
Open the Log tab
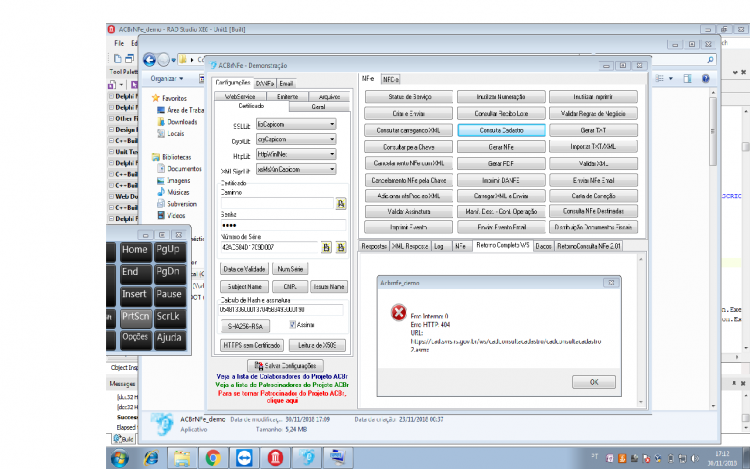(439, 246)
